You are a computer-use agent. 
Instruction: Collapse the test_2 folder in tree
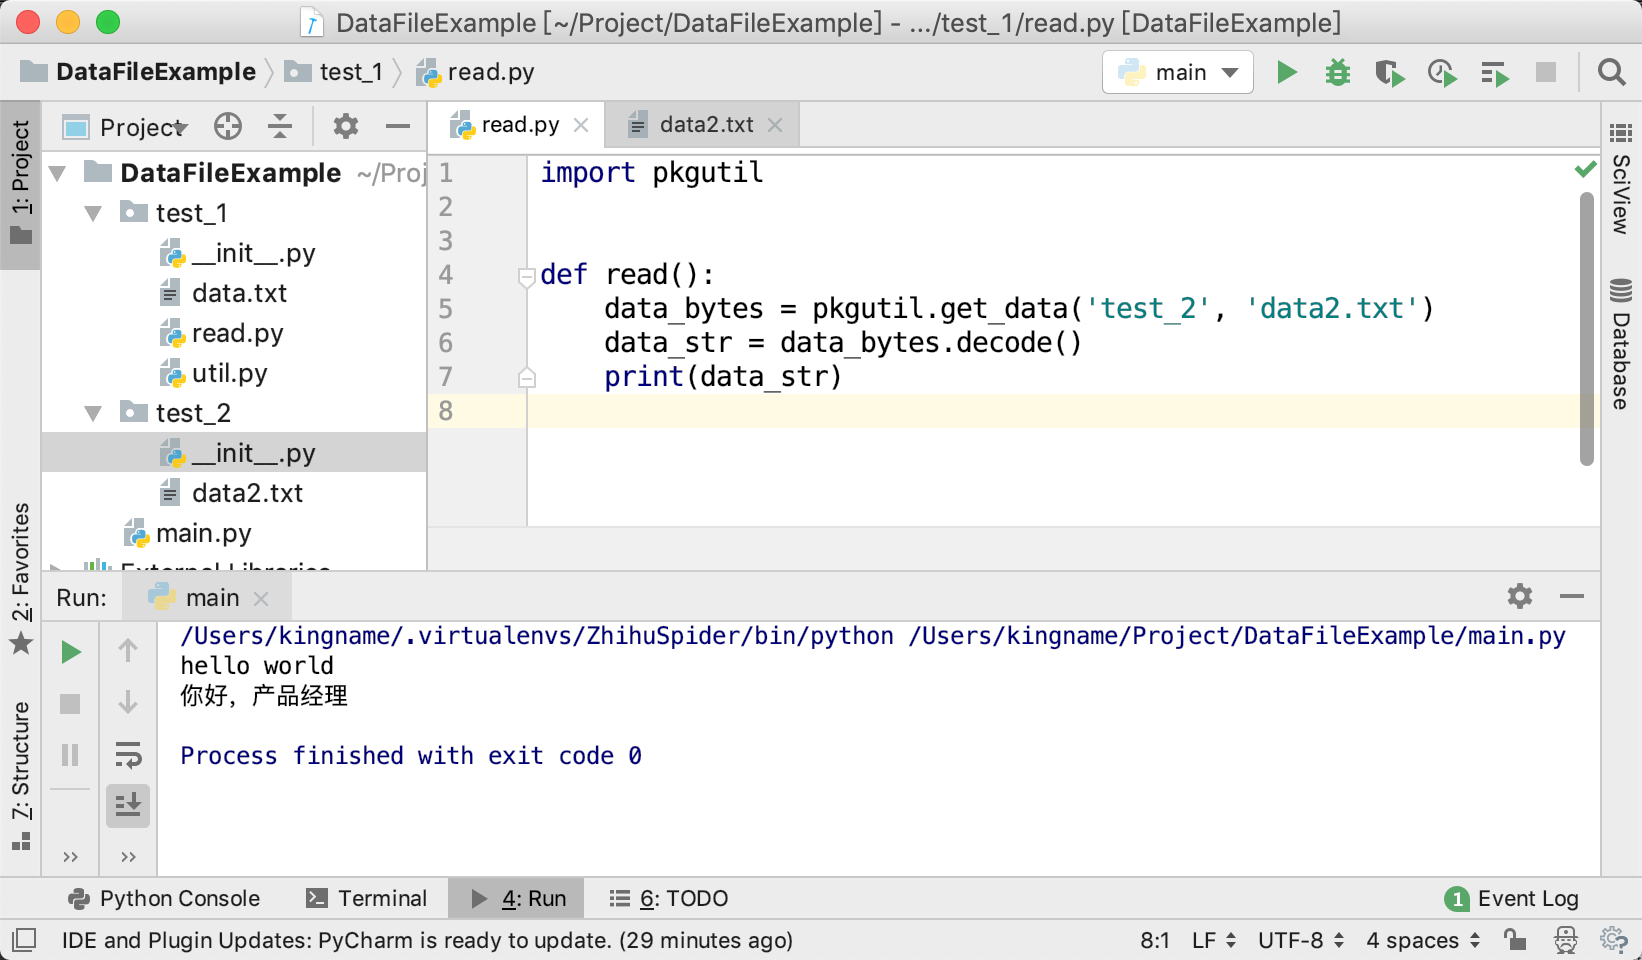[94, 413]
